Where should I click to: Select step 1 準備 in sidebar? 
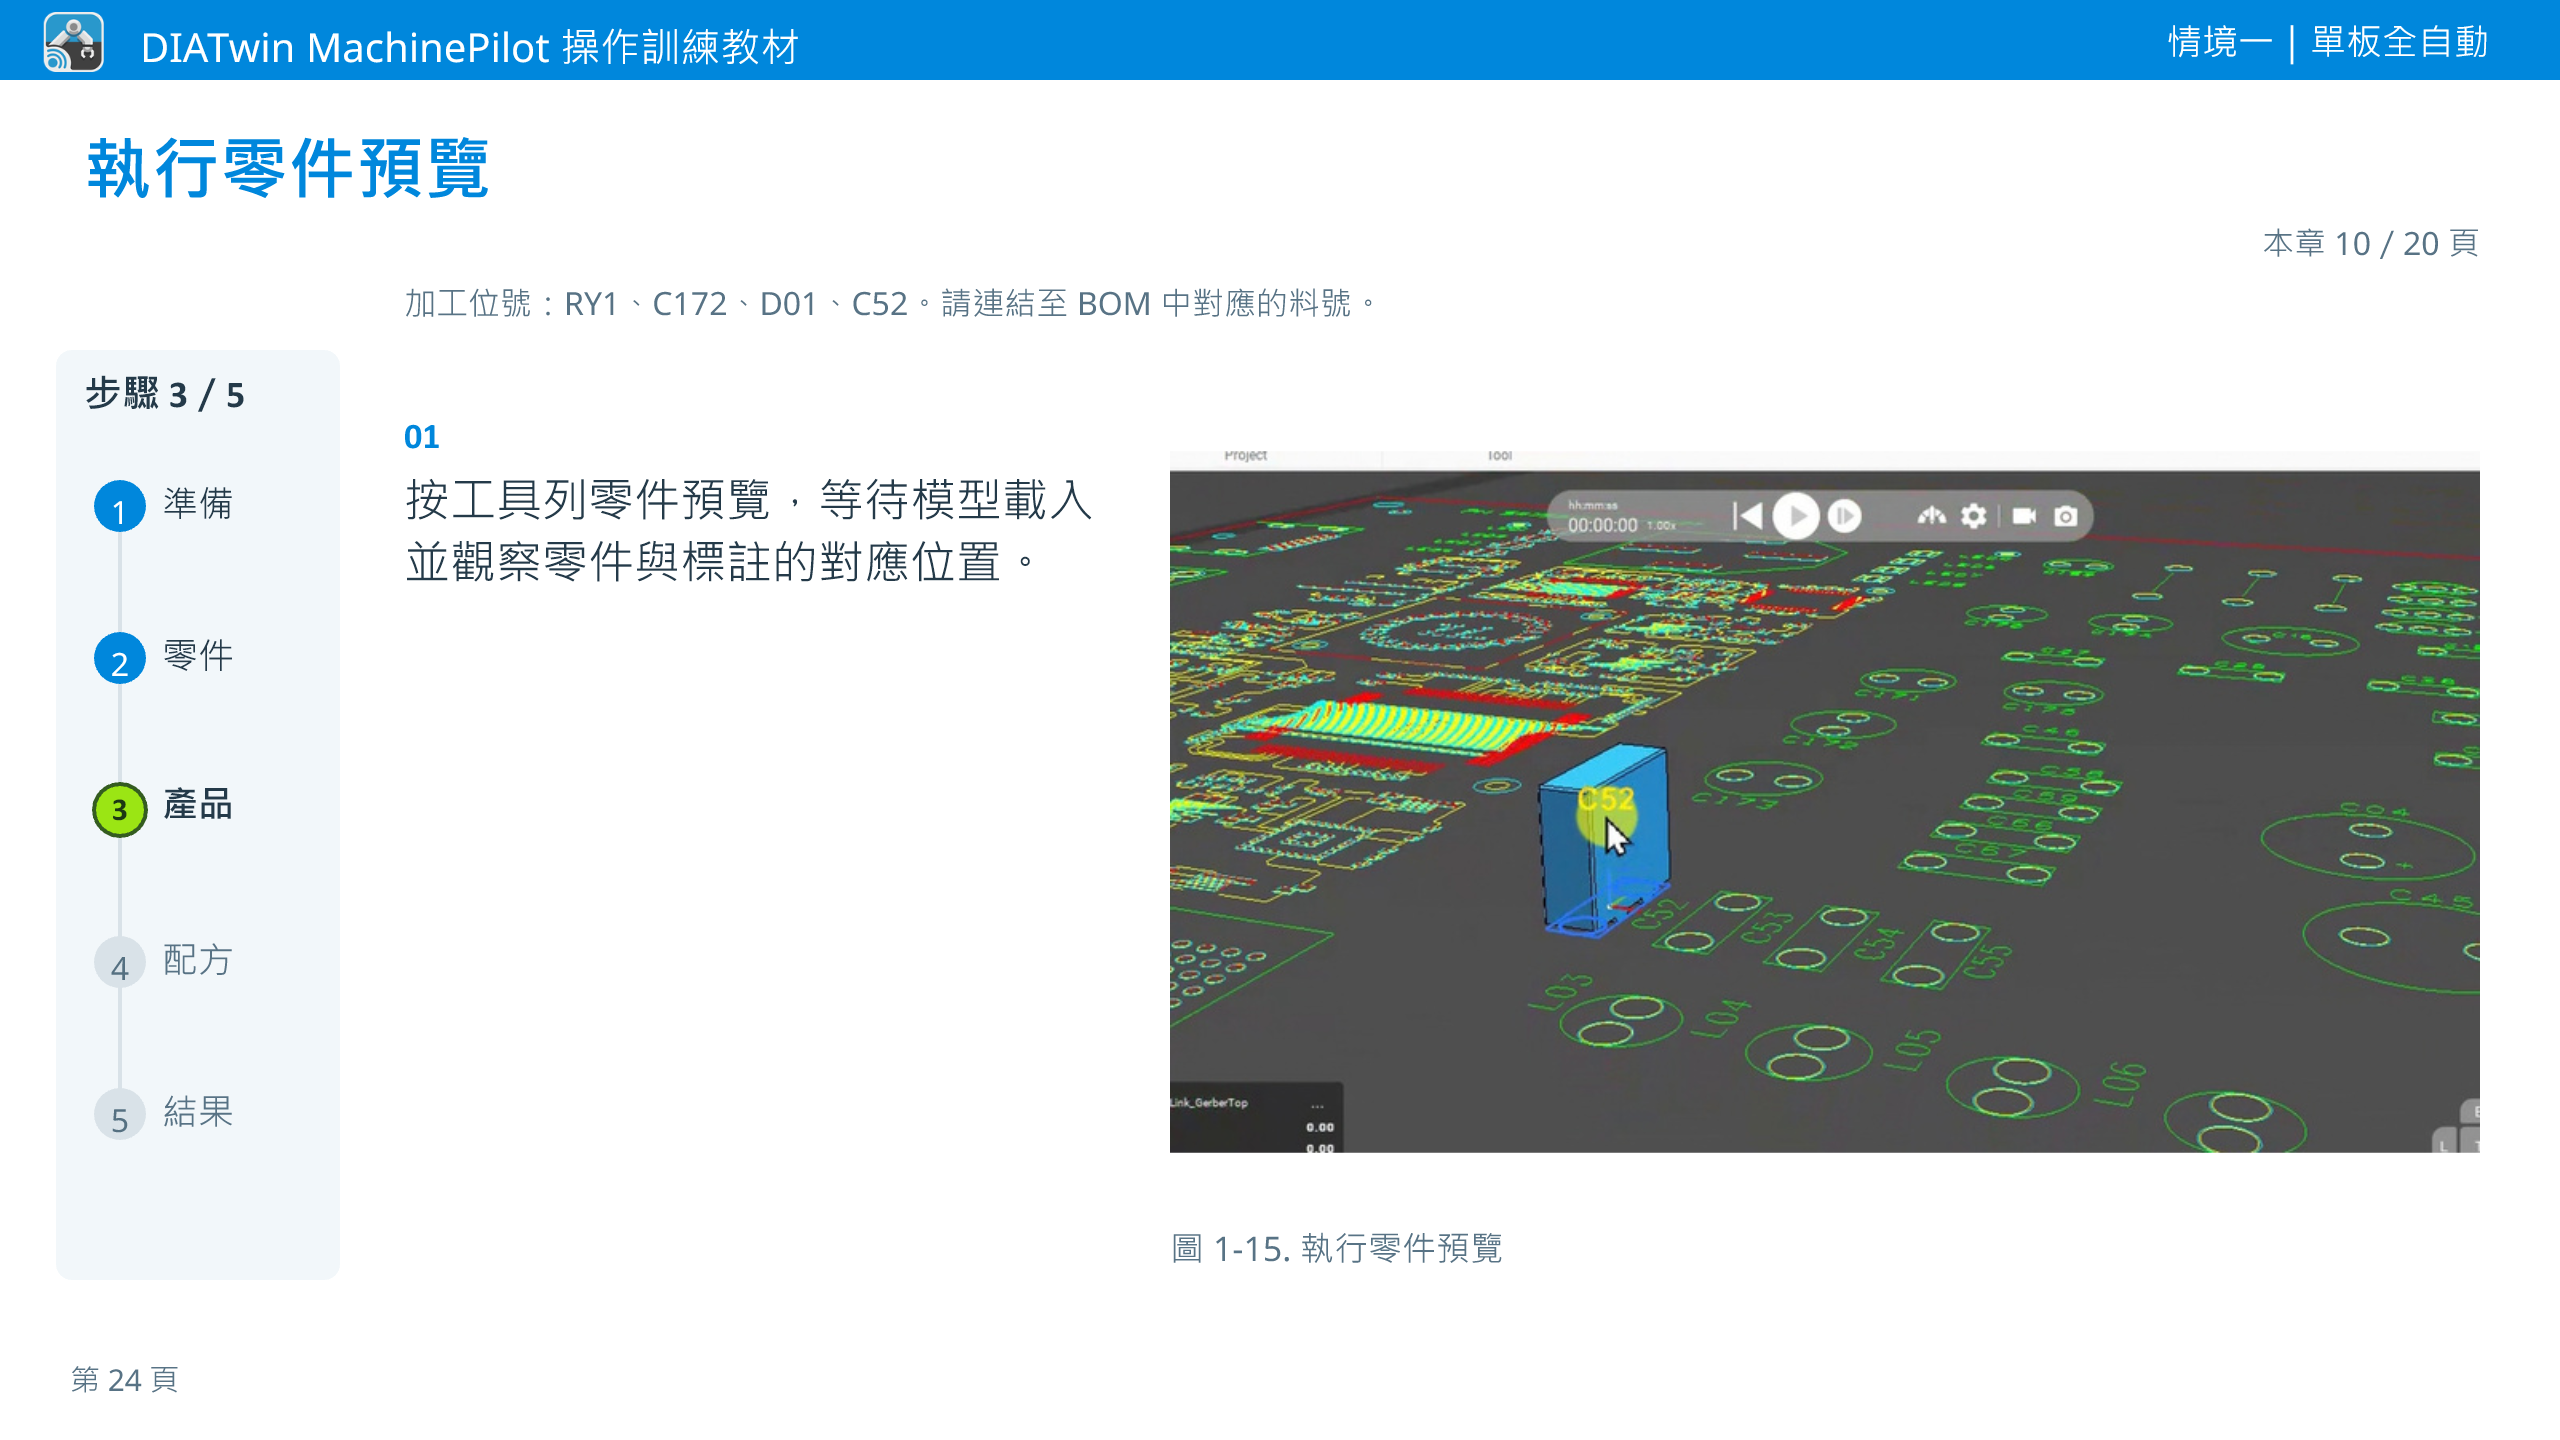click(x=164, y=505)
